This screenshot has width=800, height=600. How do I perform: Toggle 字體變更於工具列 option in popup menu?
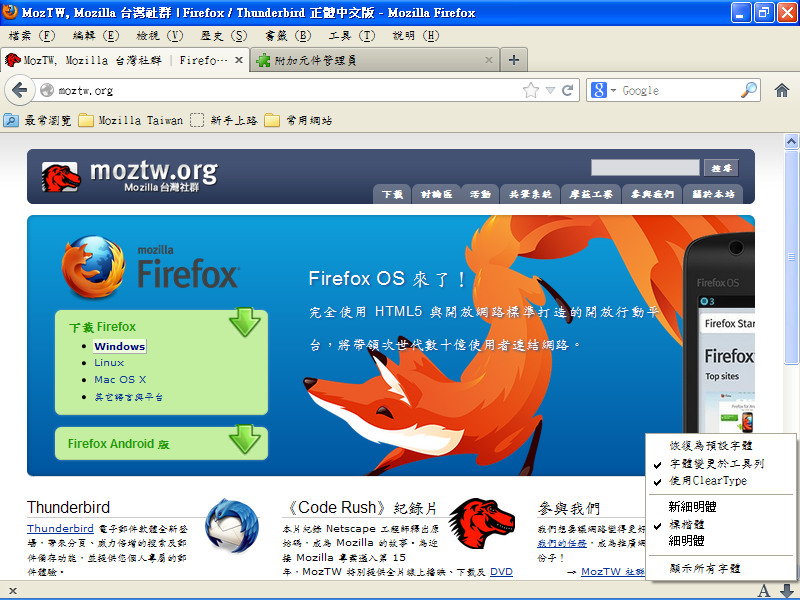pos(716,464)
